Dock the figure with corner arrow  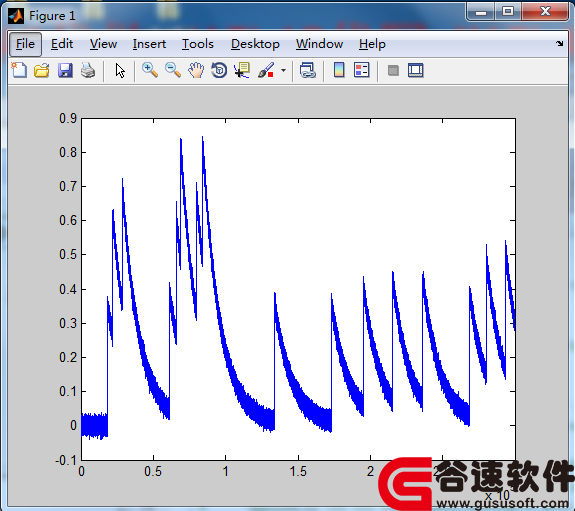[x=559, y=43]
